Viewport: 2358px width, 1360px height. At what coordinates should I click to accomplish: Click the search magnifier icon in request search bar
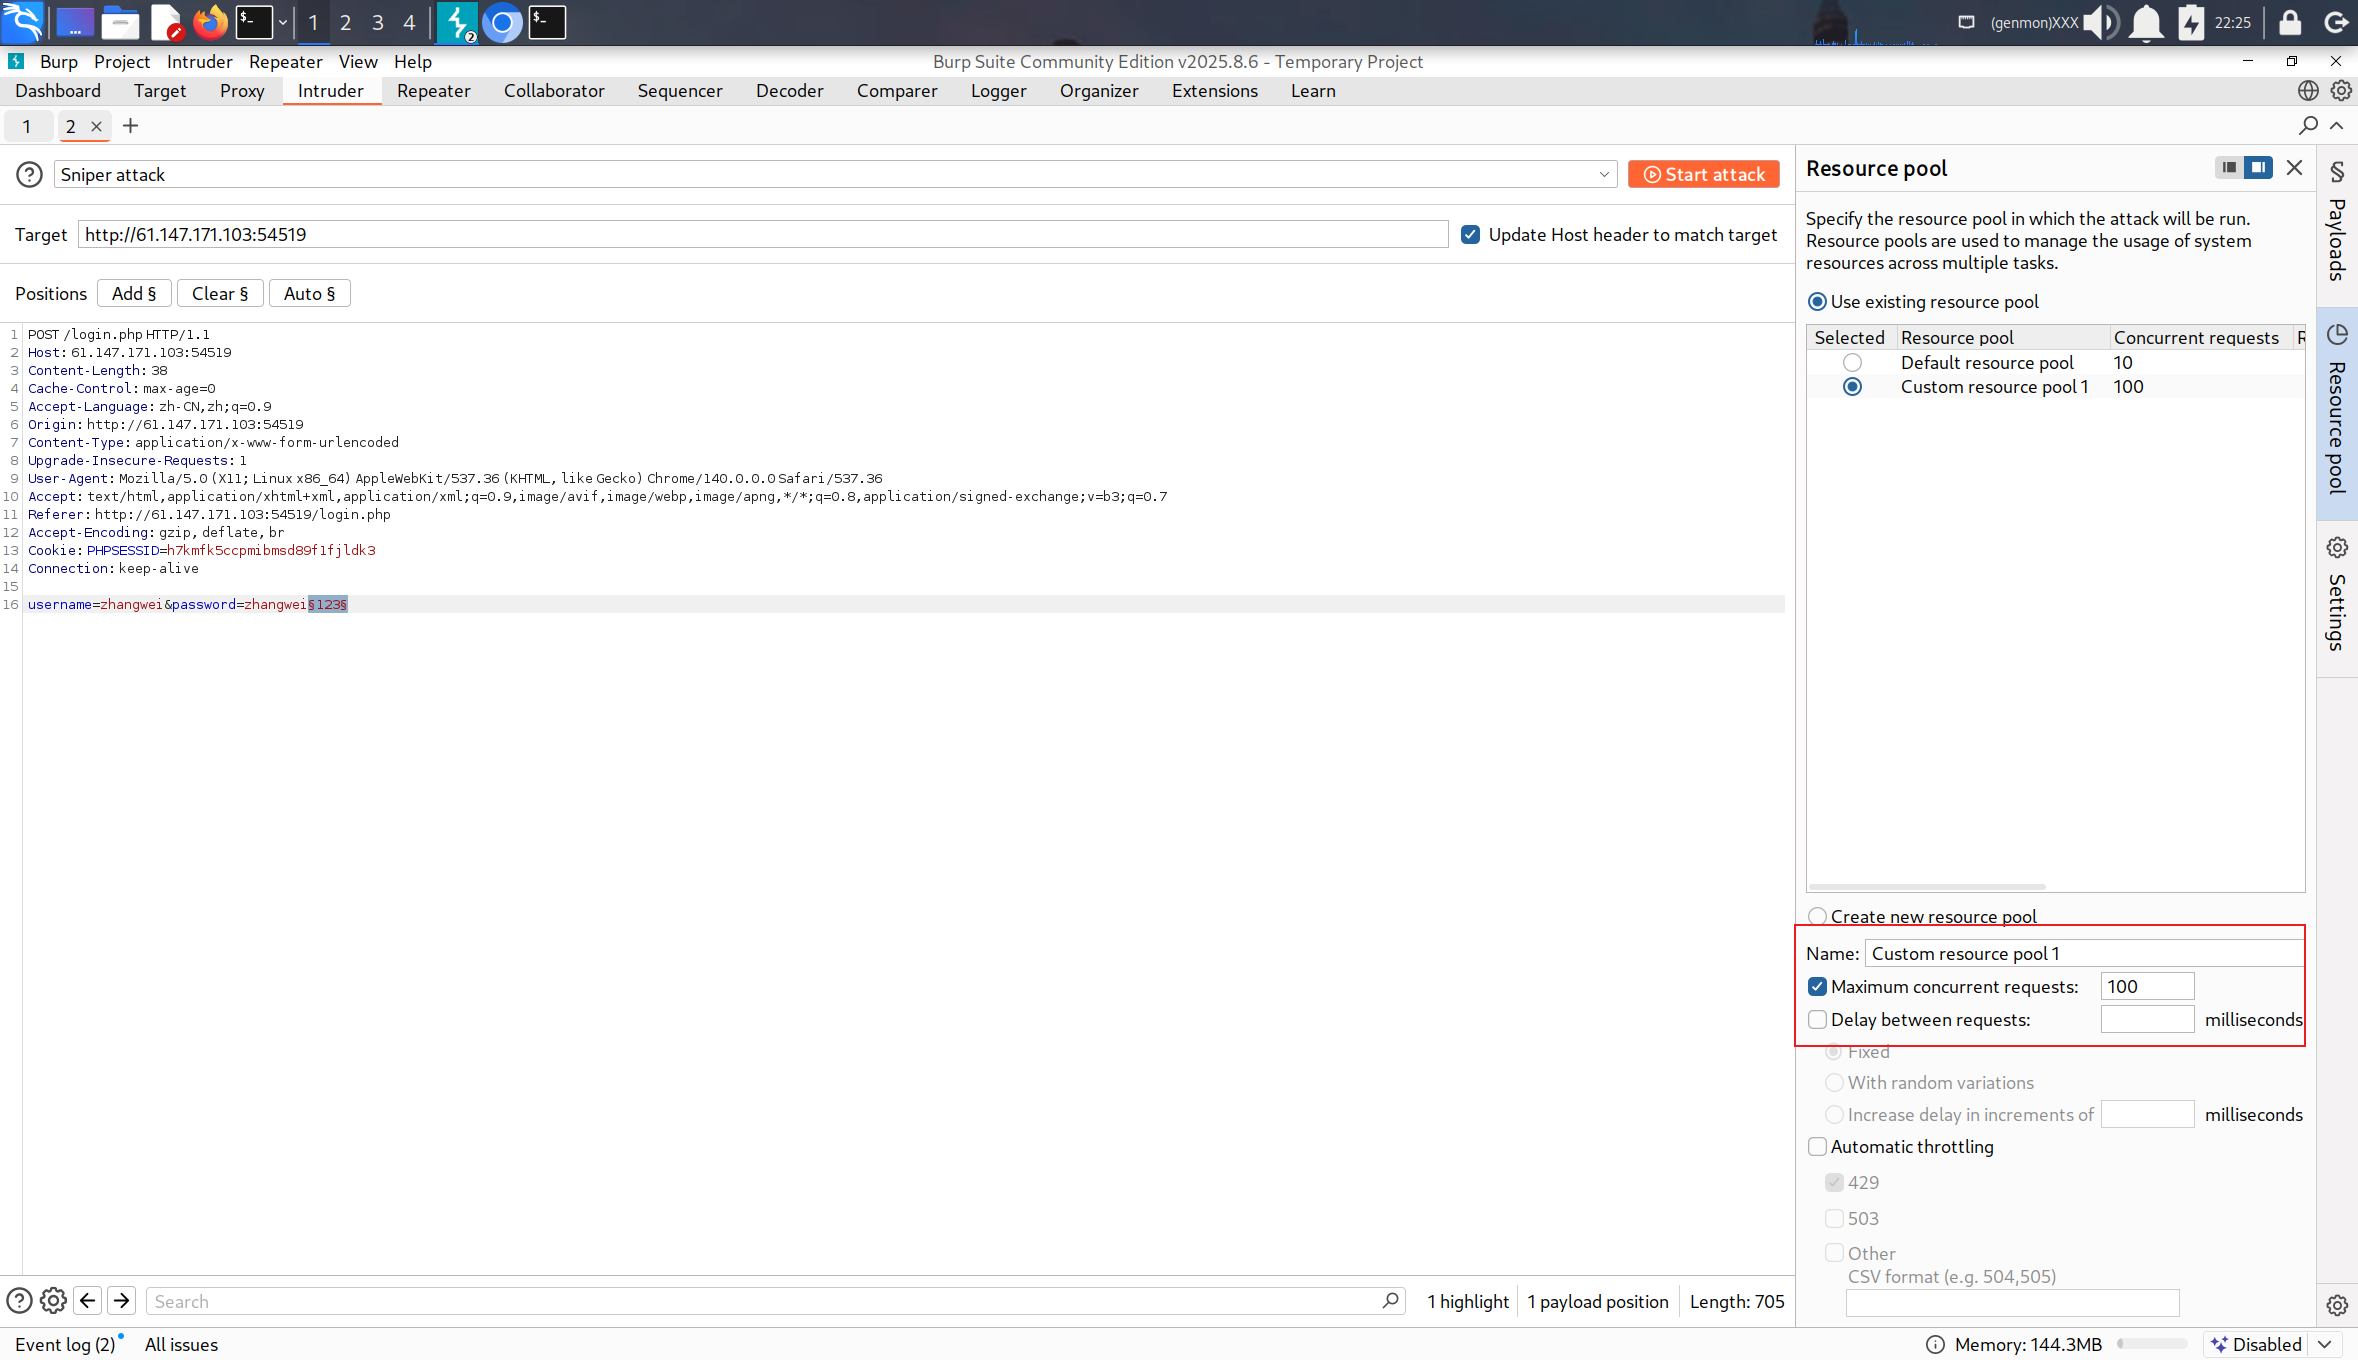pos(1390,1301)
